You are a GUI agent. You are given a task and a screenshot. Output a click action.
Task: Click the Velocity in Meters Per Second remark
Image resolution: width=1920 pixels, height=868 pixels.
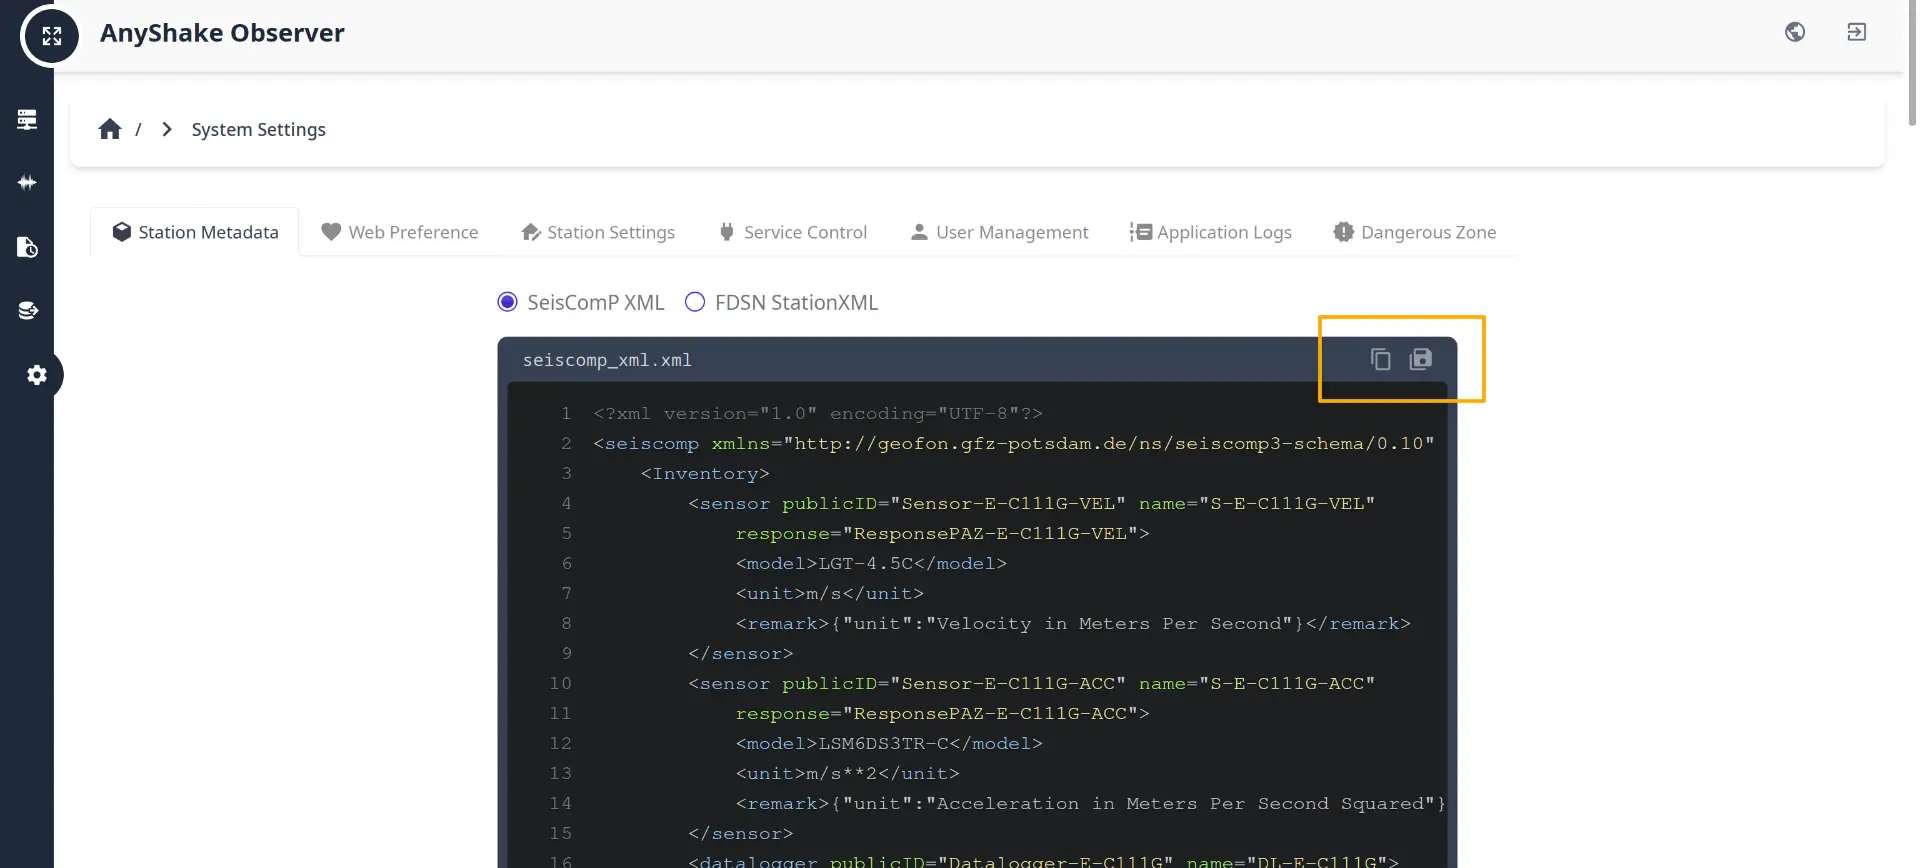[1073, 623]
